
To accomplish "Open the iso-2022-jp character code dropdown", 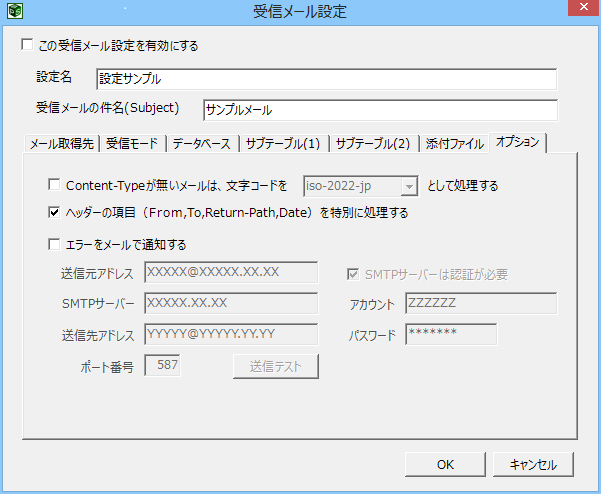I will point(409,187).
